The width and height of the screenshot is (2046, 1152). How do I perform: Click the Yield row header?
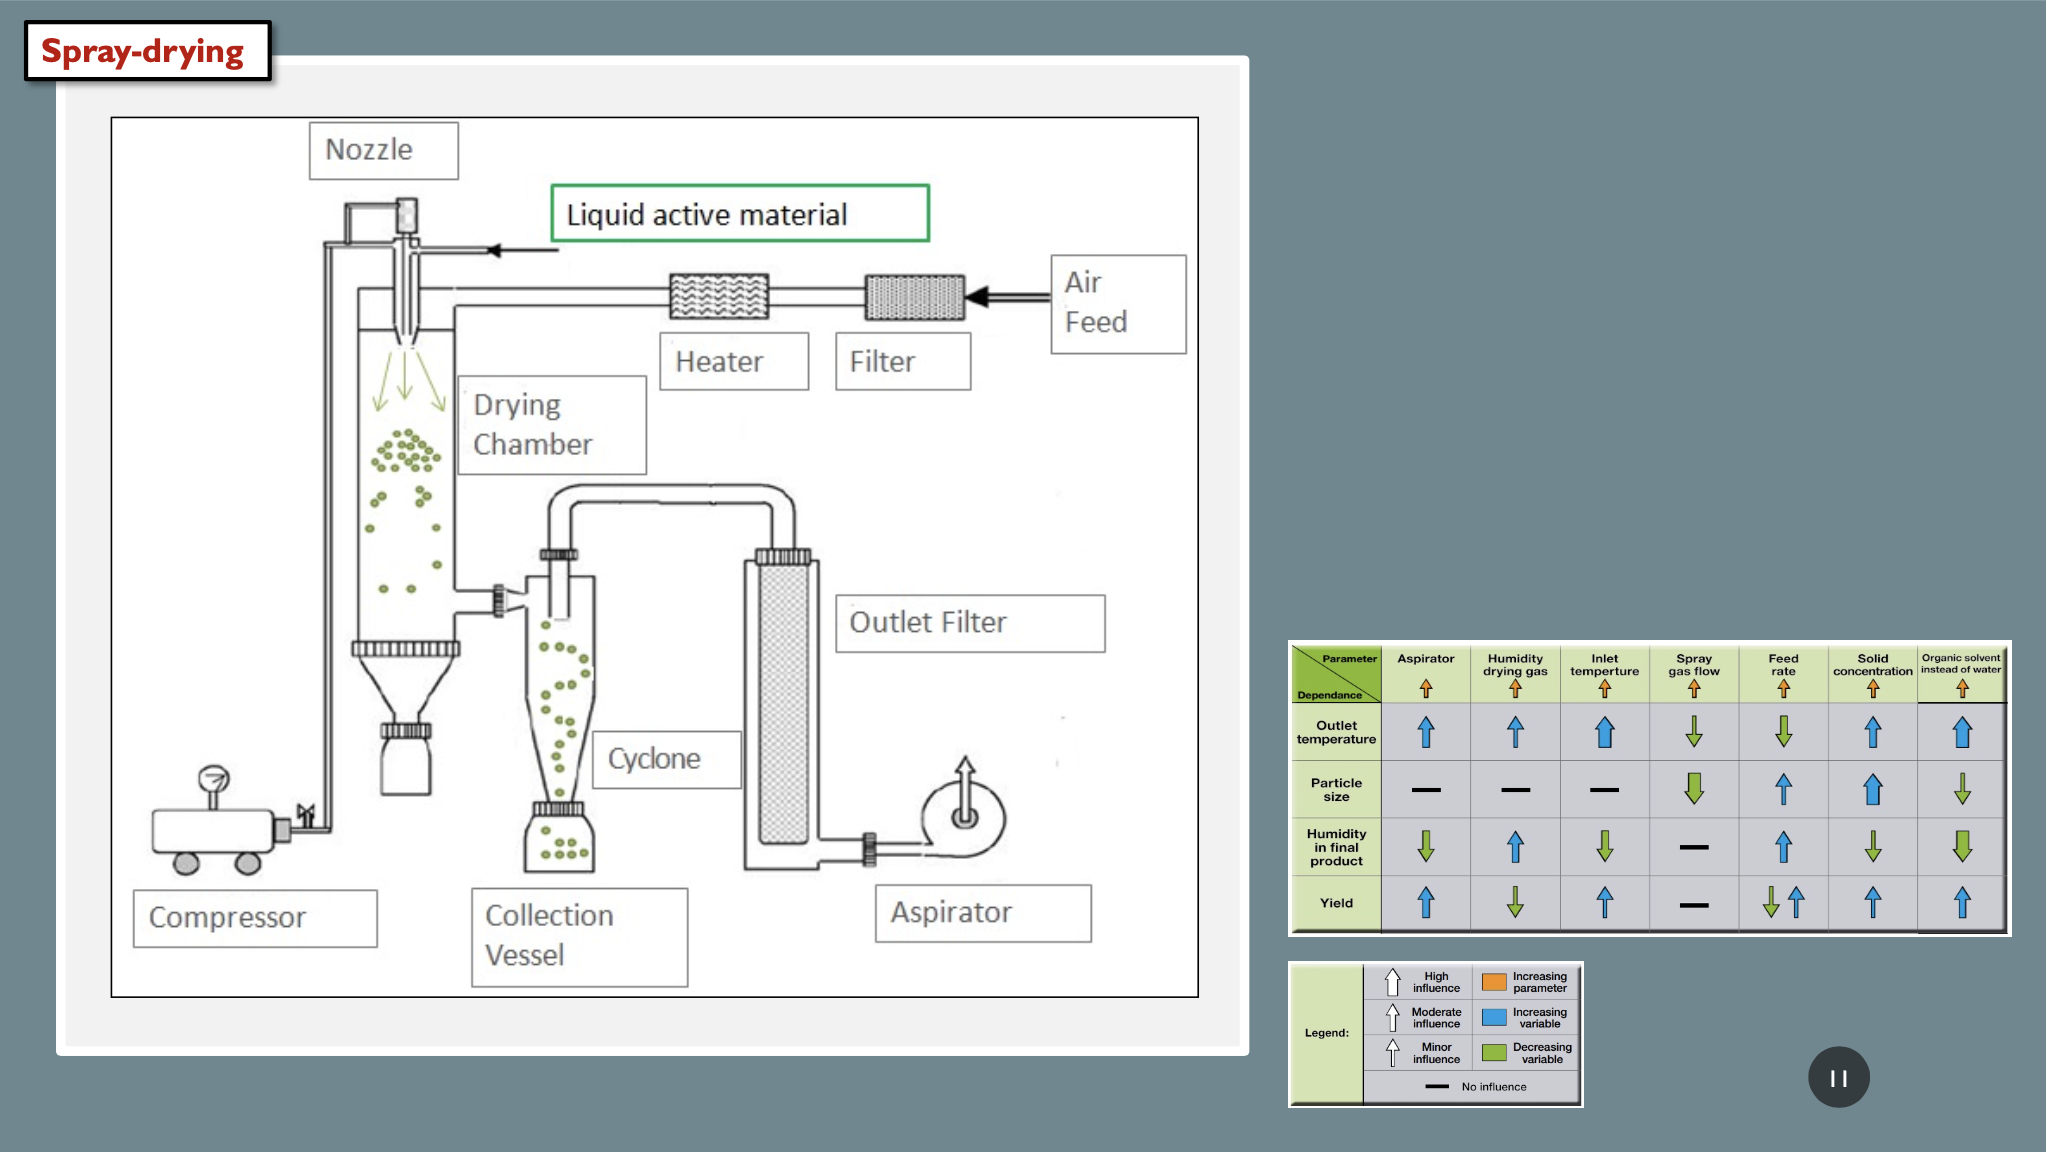[1336, 903]
